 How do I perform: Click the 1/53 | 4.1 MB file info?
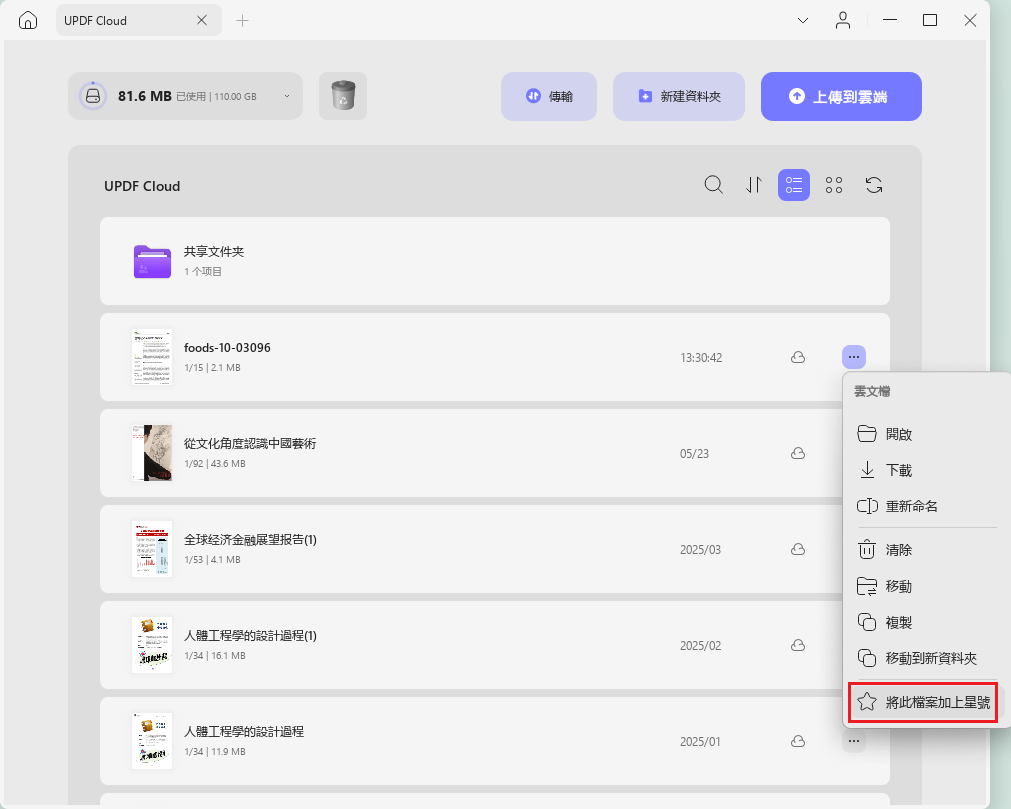[212, 560]
